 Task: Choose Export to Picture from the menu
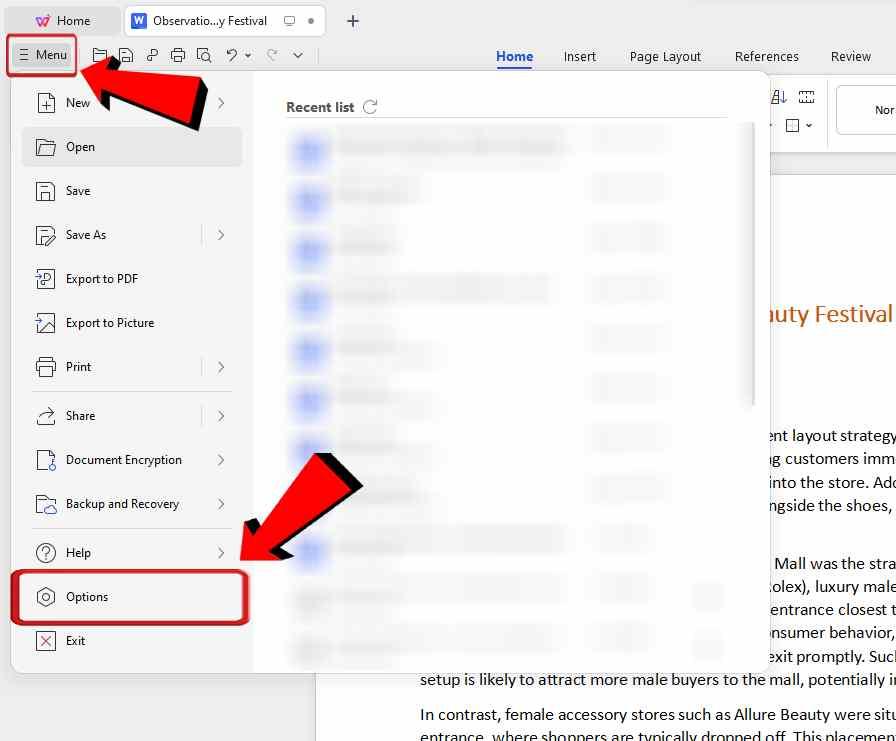point(108,322)
